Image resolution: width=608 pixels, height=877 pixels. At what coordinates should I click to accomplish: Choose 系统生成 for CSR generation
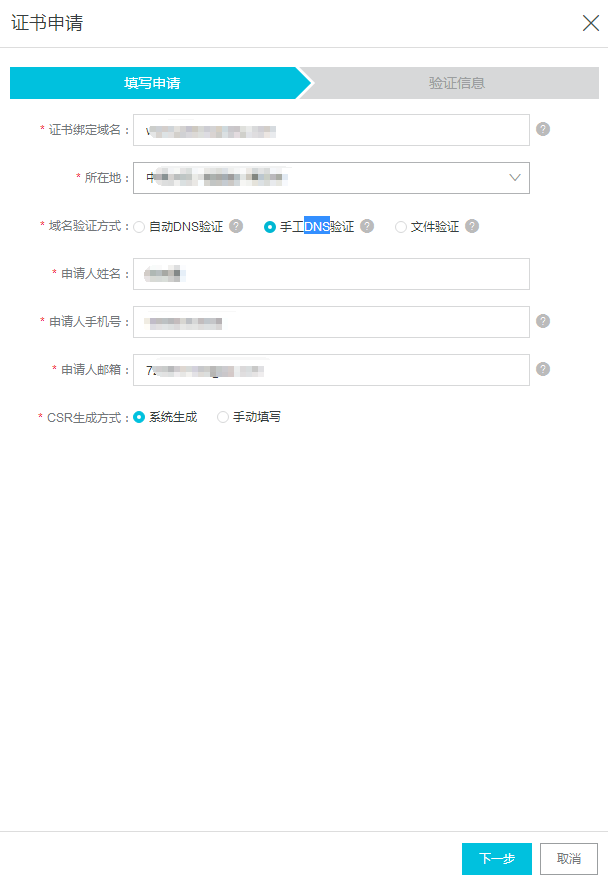(139, 417)
